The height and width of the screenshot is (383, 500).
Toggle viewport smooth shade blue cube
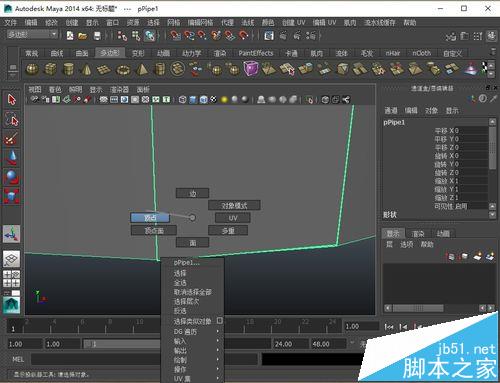193,99
